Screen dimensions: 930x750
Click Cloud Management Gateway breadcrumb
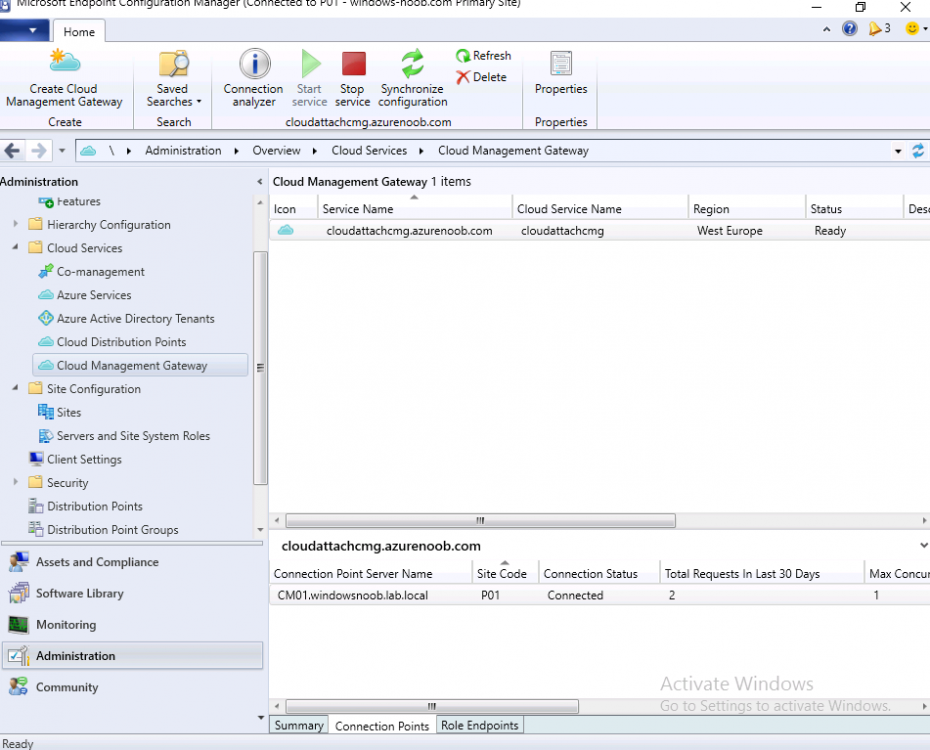[x=513, y=151]
